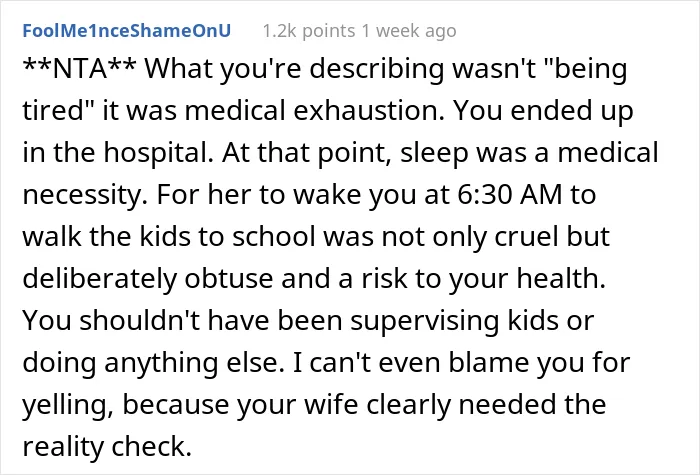Open FoolMe1nceShameOnU's user profile
Image resolution: width=700 pixels, height=475 pixels.
[x=126, y=31]
